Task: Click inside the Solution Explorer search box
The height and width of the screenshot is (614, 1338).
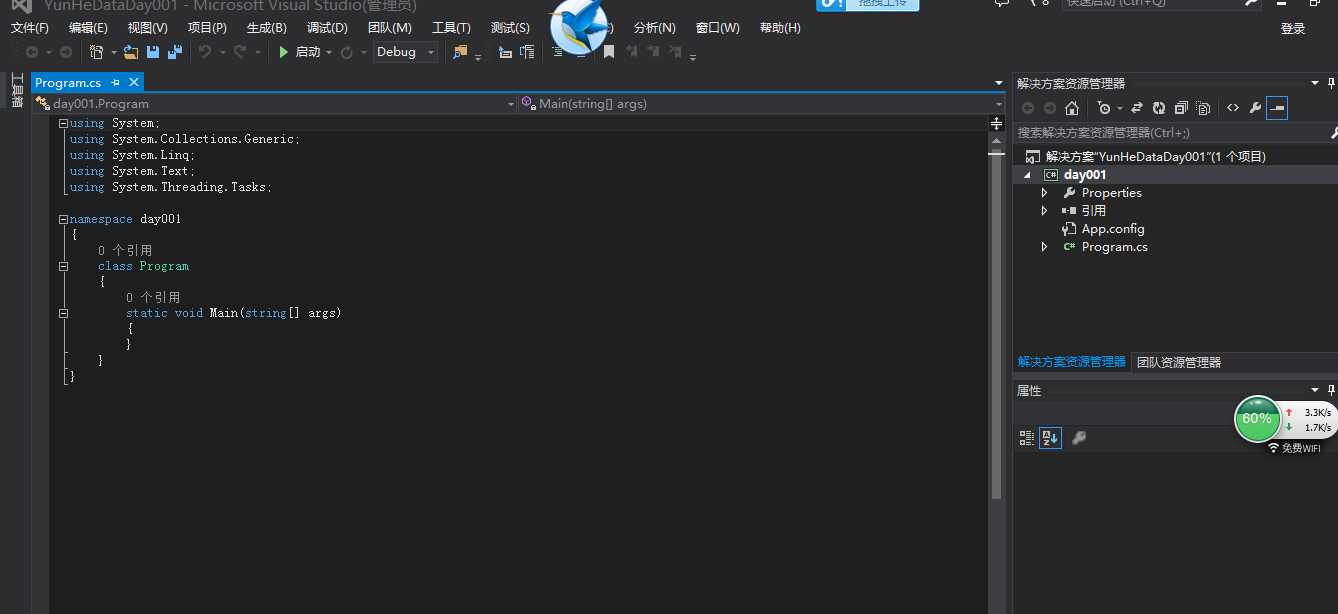Action: tap(1150, 132)
